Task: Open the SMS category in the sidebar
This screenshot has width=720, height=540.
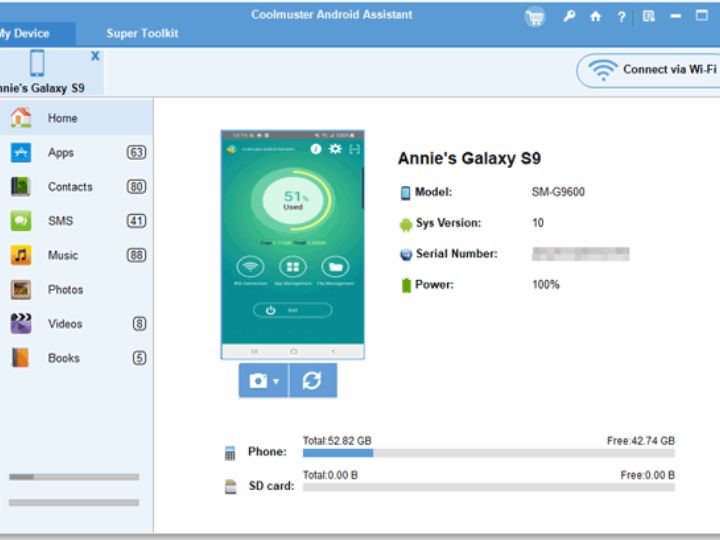Action: coord(76,221)
